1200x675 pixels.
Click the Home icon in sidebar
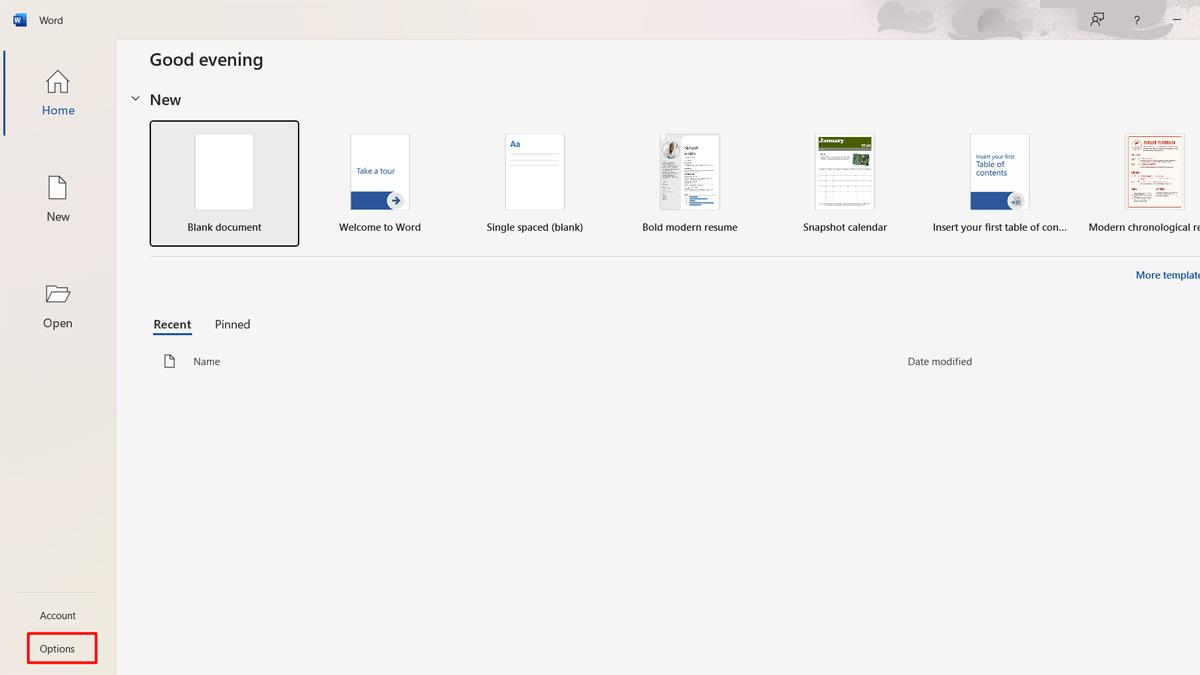58,82
